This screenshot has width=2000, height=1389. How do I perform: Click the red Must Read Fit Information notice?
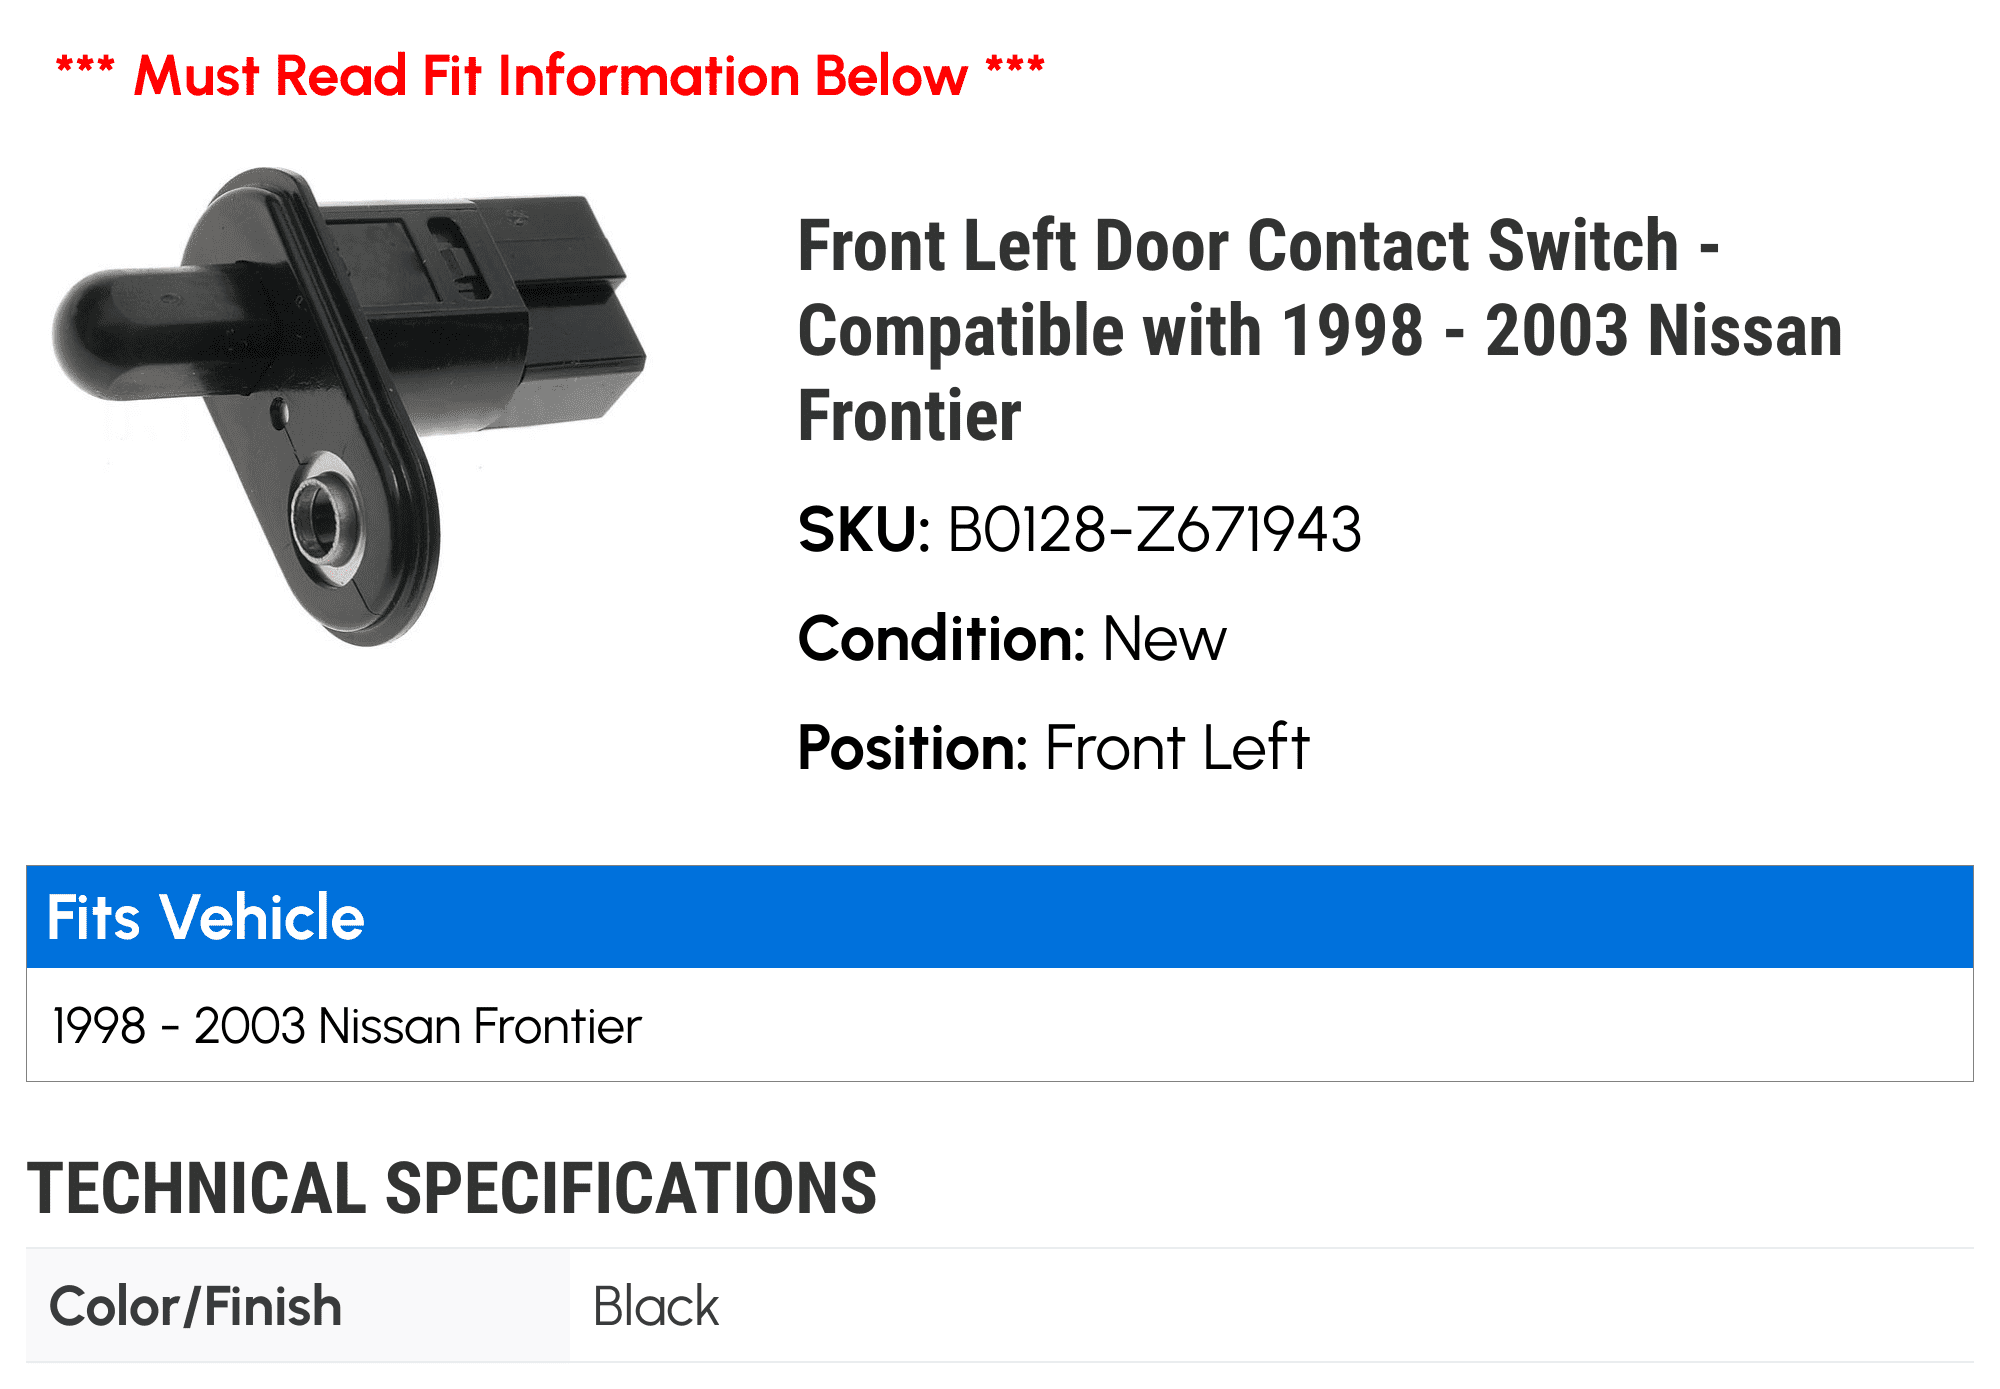(550, 76)
